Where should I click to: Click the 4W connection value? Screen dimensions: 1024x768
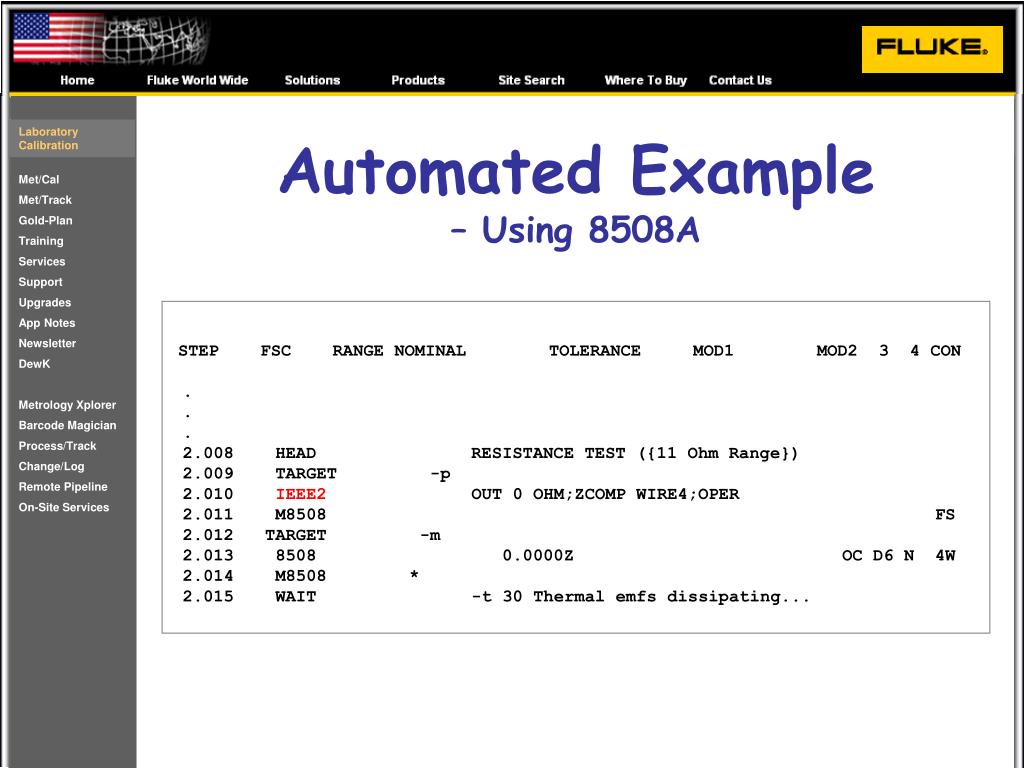click(945, 556)
